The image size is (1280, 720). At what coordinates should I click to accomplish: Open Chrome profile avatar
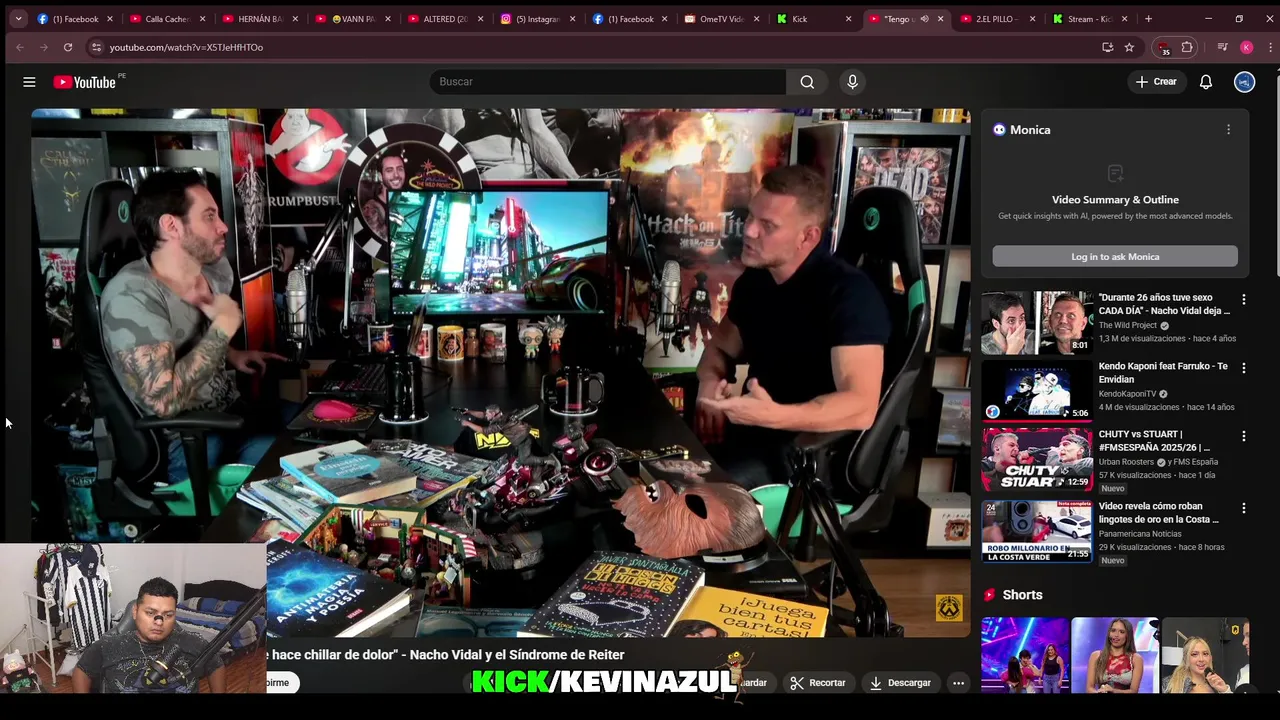(1246, 47)
